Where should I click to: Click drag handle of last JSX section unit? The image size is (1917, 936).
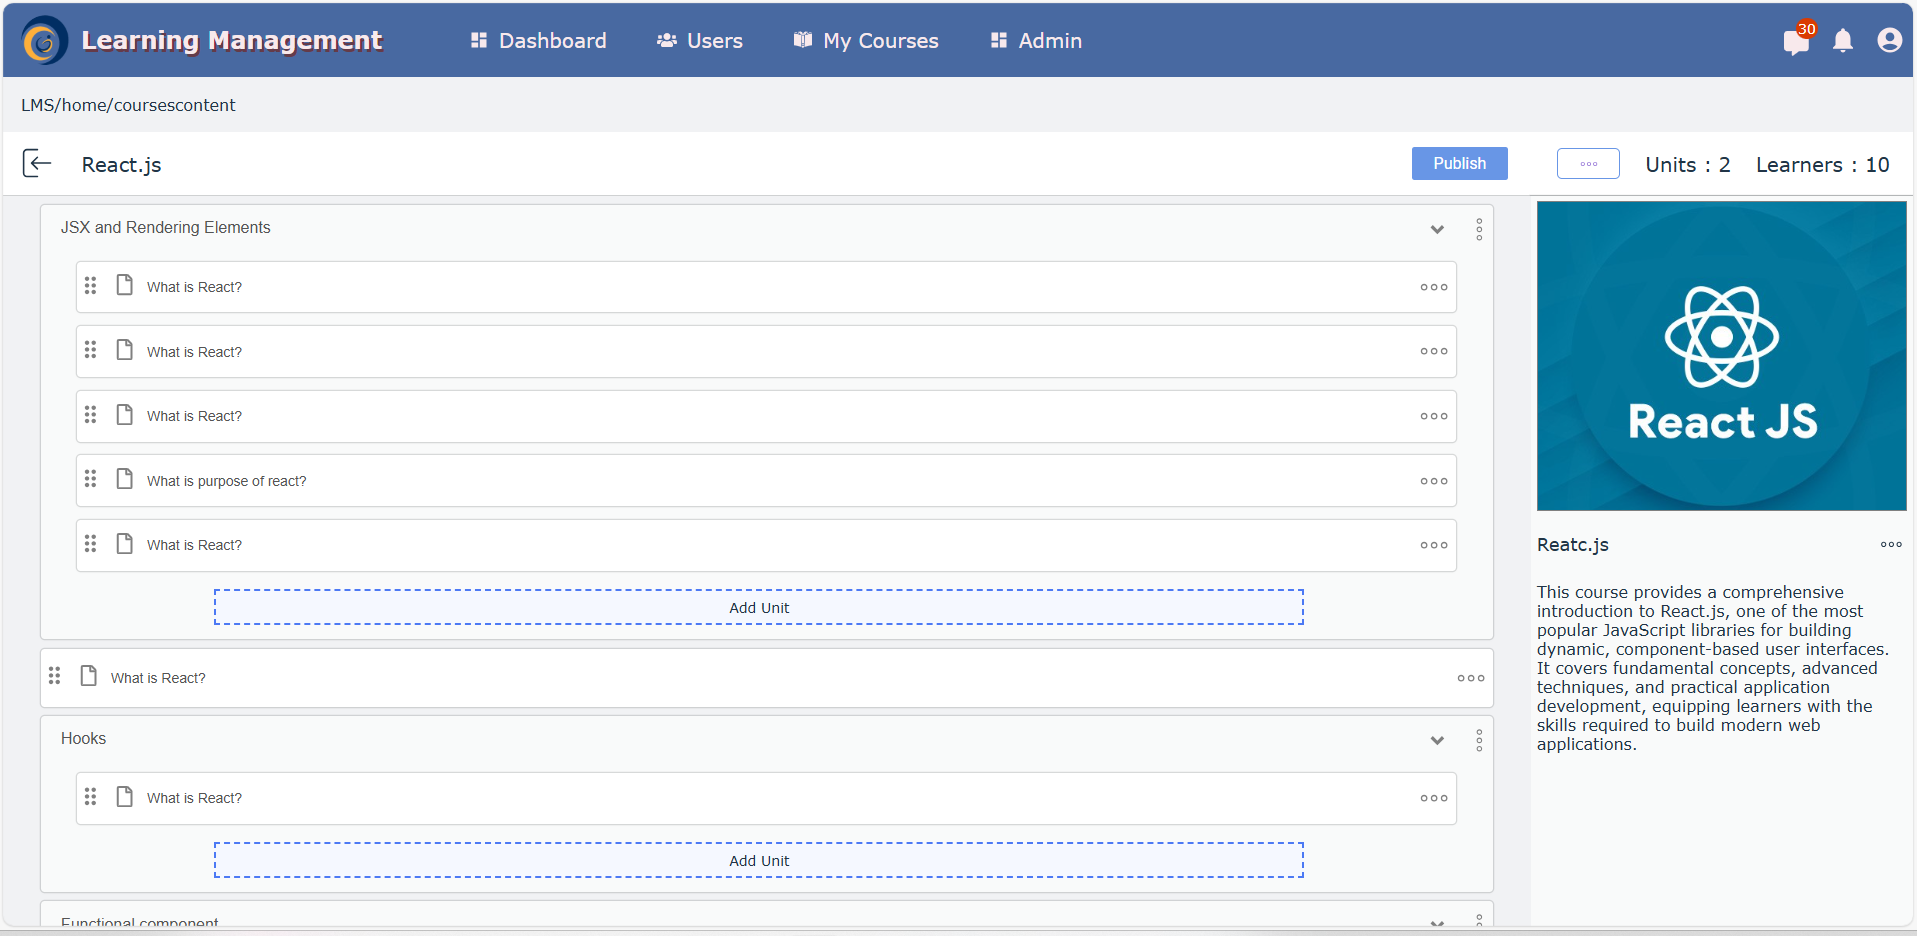pyautogui.click(x=91, y=543)
